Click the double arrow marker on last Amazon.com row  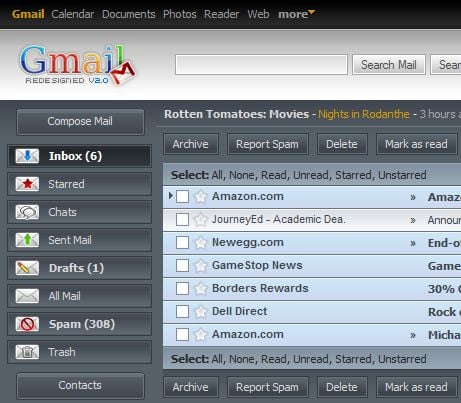(x=413, y=335)
